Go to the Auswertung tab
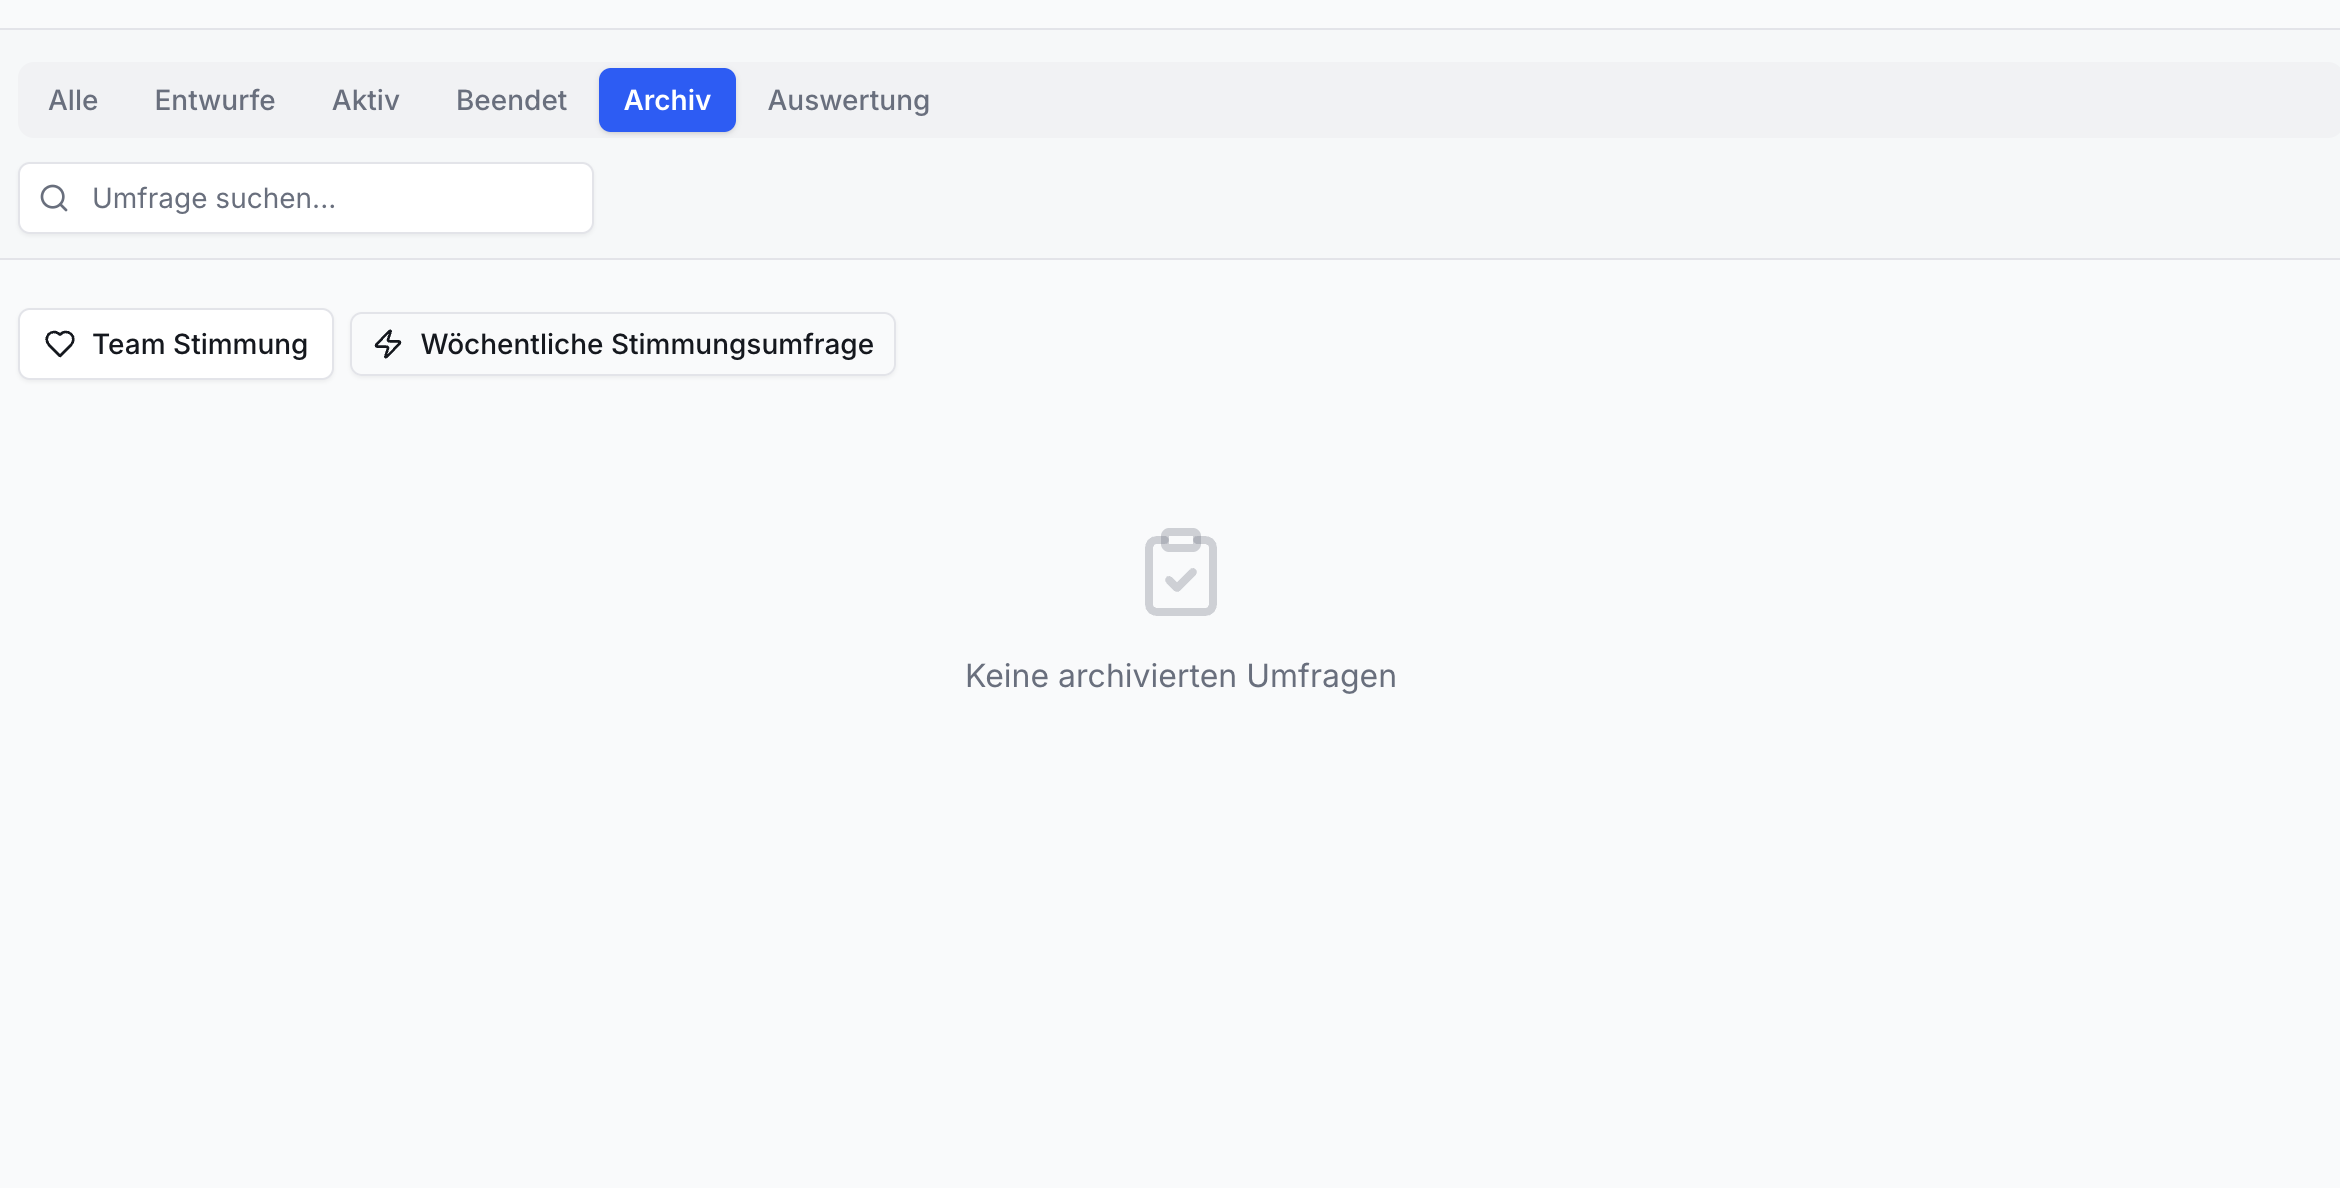The width and height of the screenshot is (2340, 1188). tap(849, 100)
